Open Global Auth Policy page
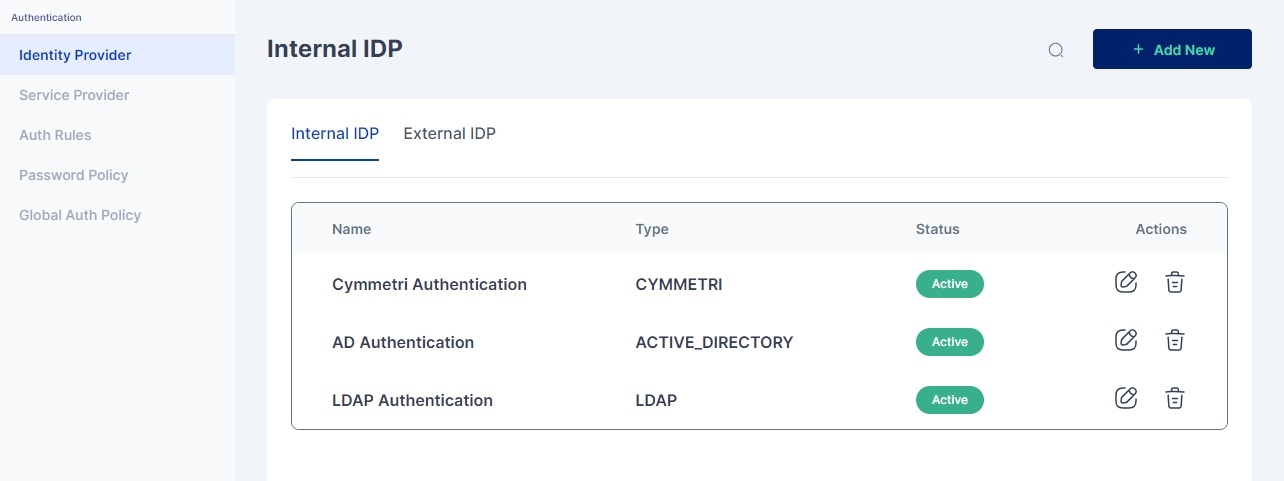Image resolution: width=1284 pixels, height=481 pixels. click(80, 215)
